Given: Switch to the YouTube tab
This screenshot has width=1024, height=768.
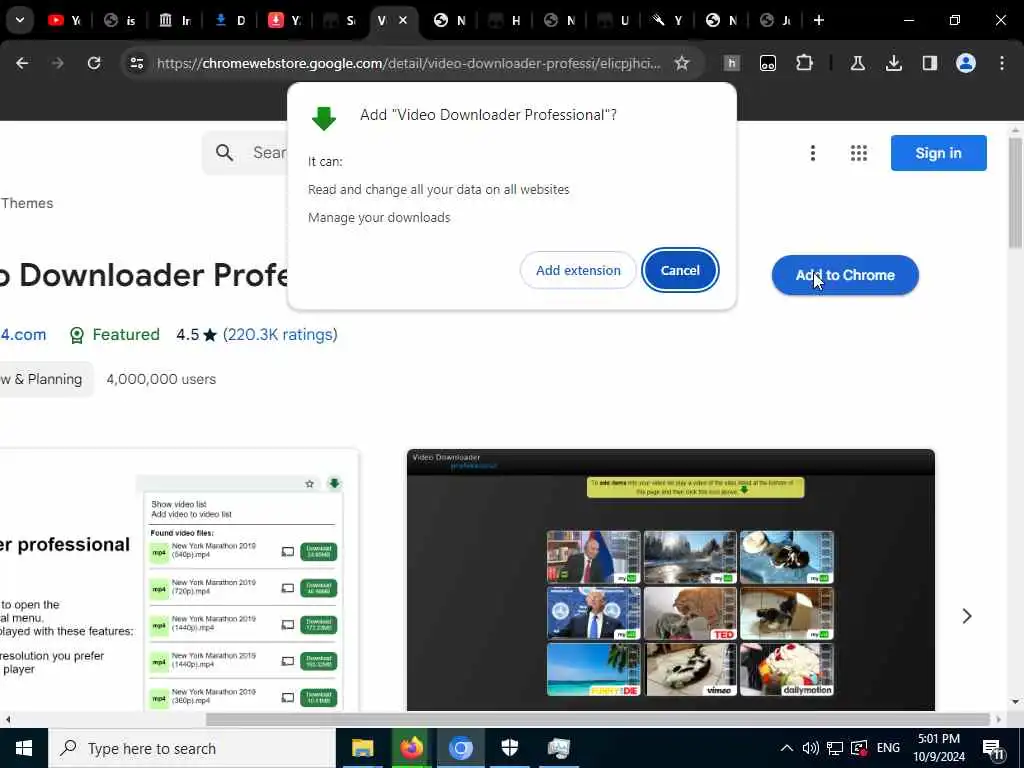Looking at the screenshot, I should click(x=65, y=20).
